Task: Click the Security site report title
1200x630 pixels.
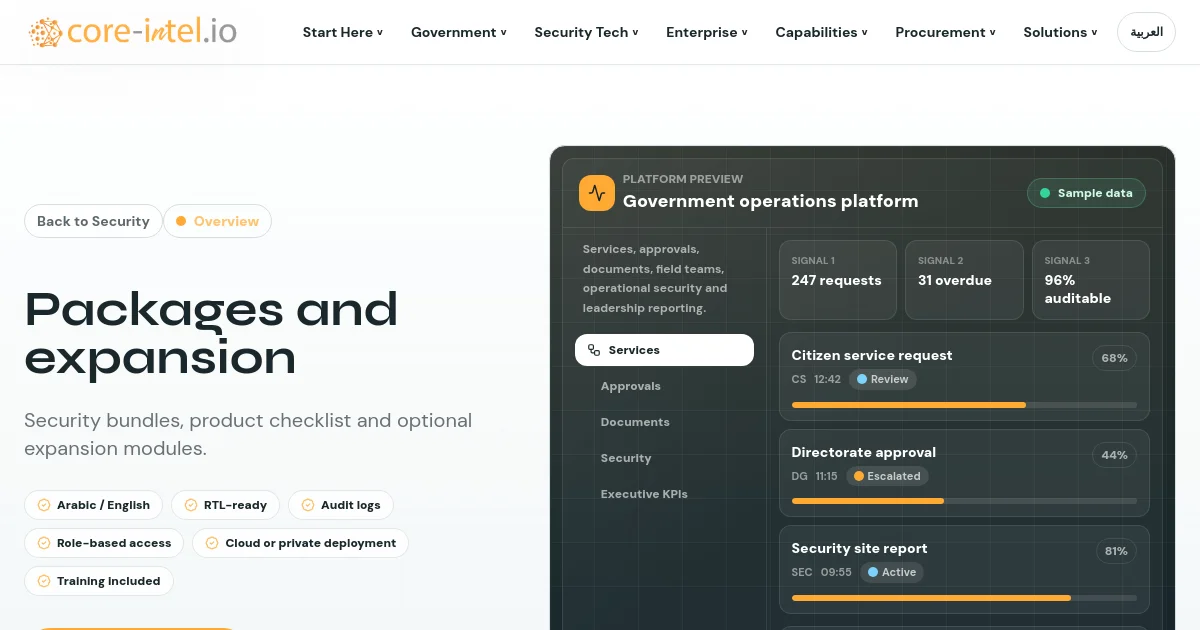Action: (x=860, y=548)
